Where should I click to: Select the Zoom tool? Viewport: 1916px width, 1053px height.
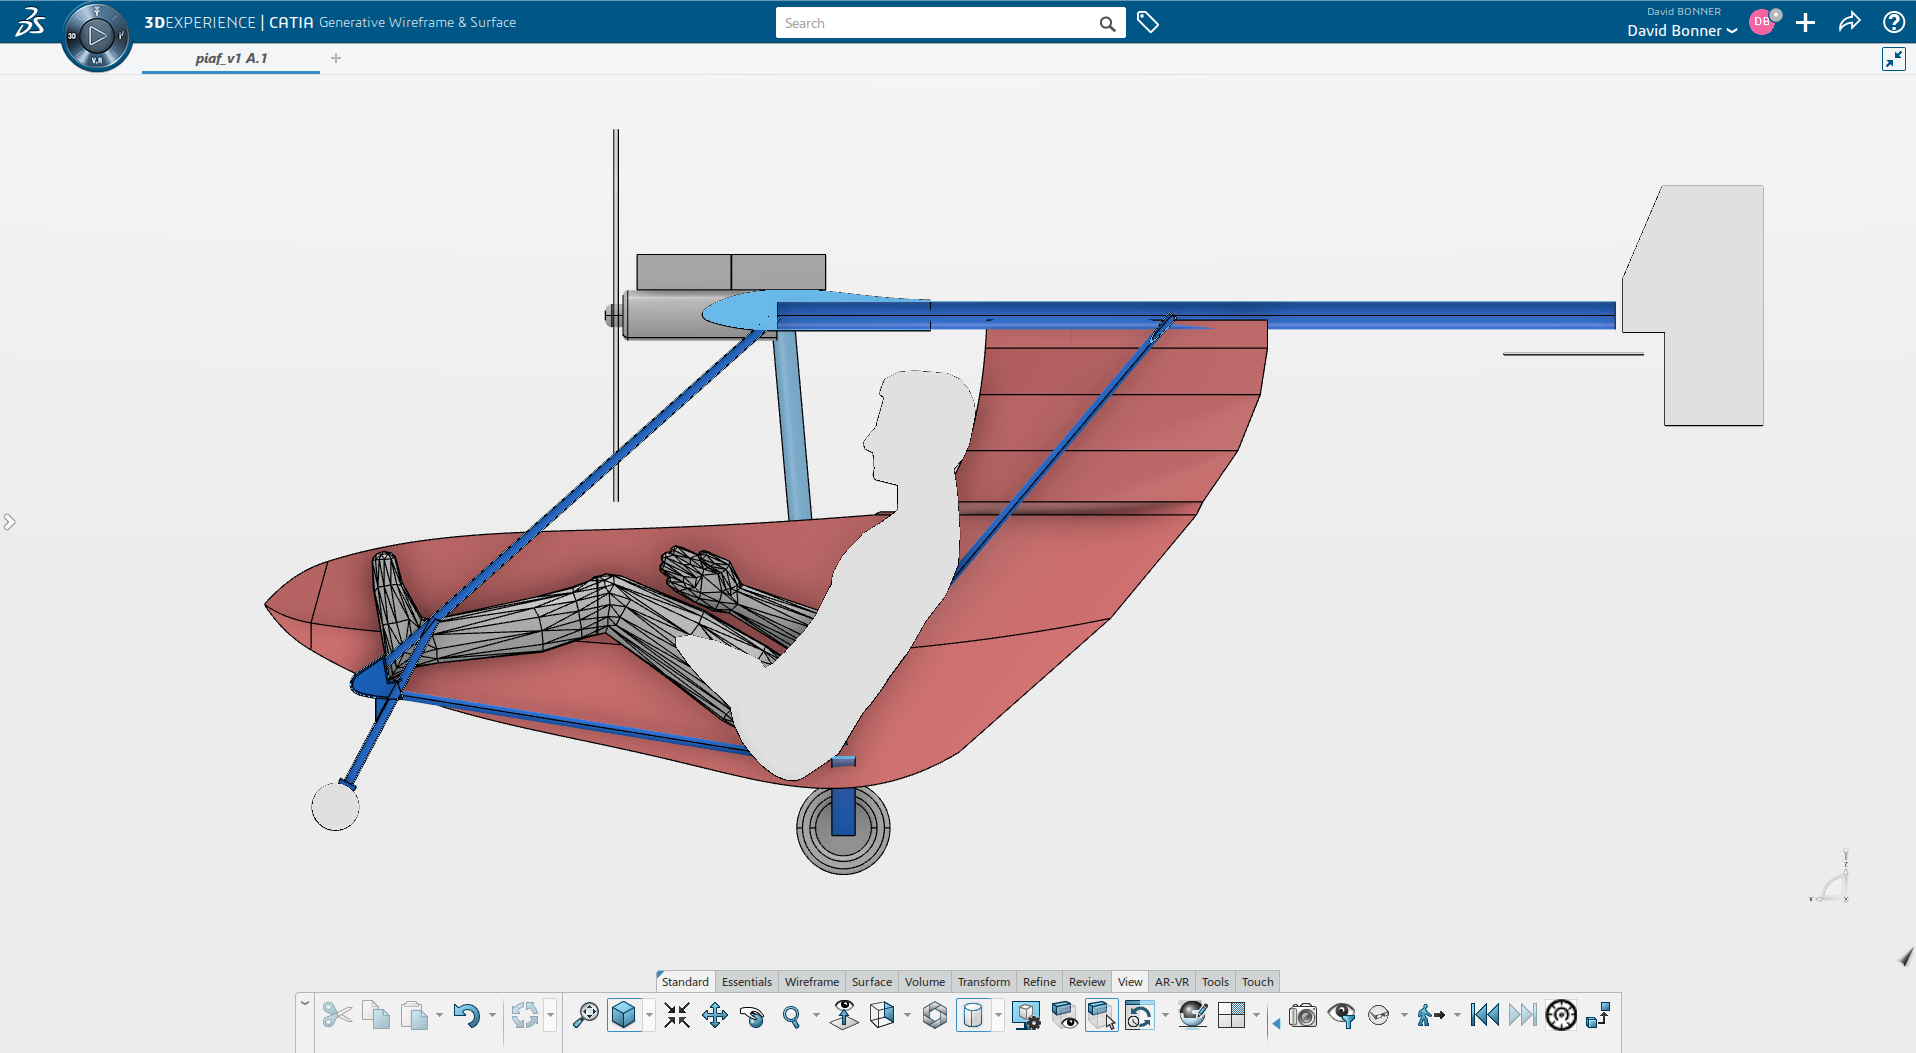click(x=791, y=1016)
